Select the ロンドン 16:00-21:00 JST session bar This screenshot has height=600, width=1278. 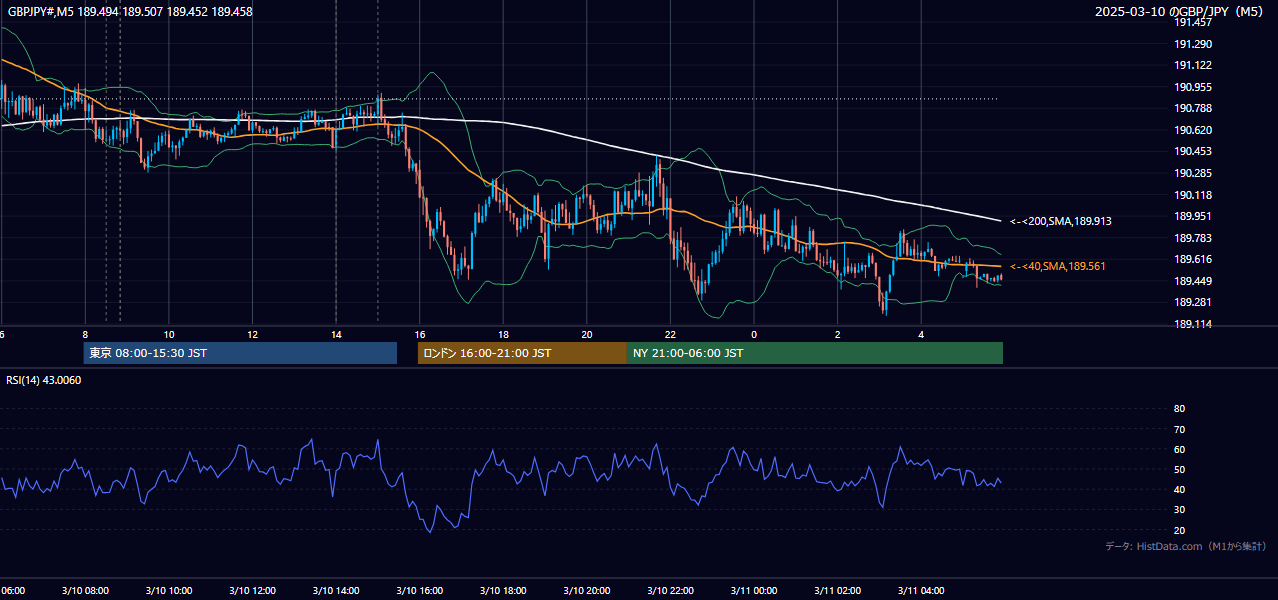[x=522, y=353]
